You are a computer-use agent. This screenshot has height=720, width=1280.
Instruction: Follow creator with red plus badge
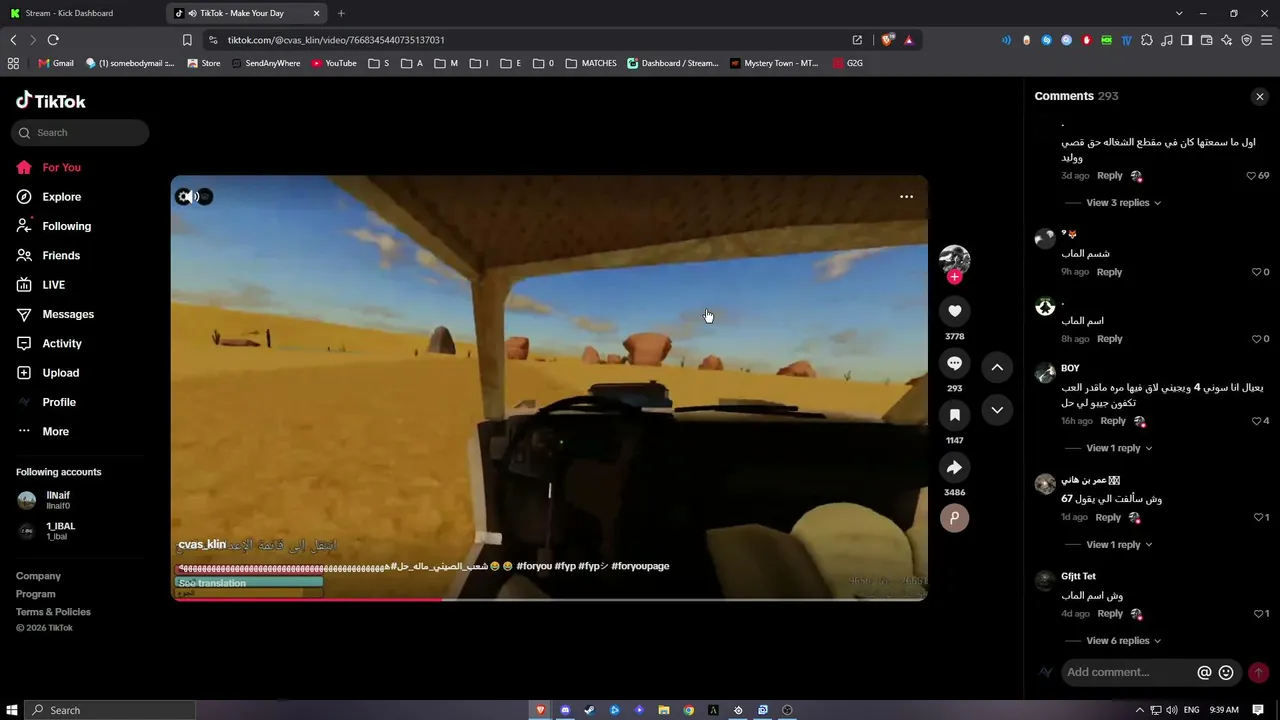pos(954,277)
